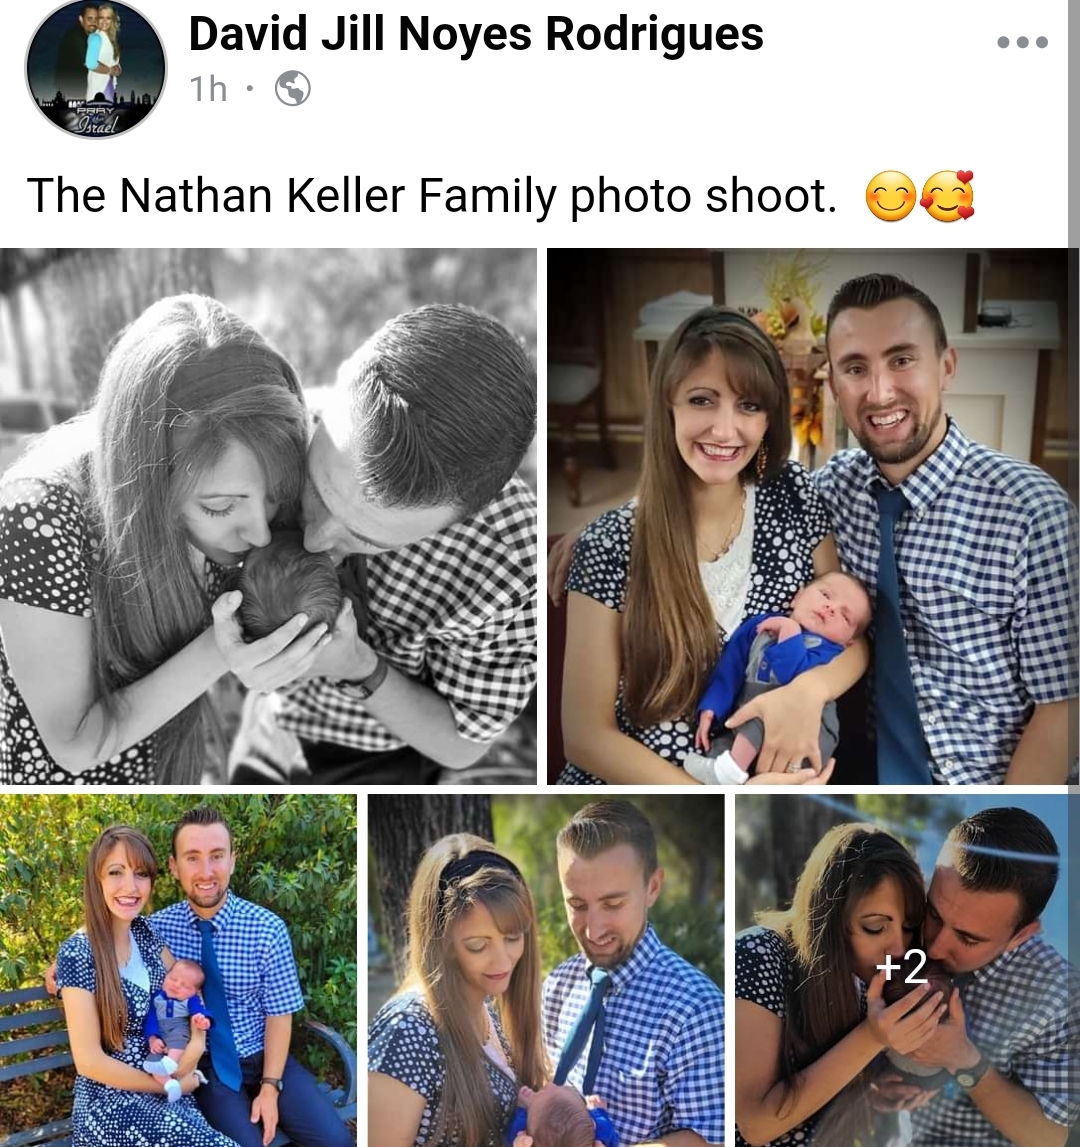Viewport: 1080px width, 1147px height.
Task: Click the post caption about Nathan Keller Family
Action: click(432, 196)
